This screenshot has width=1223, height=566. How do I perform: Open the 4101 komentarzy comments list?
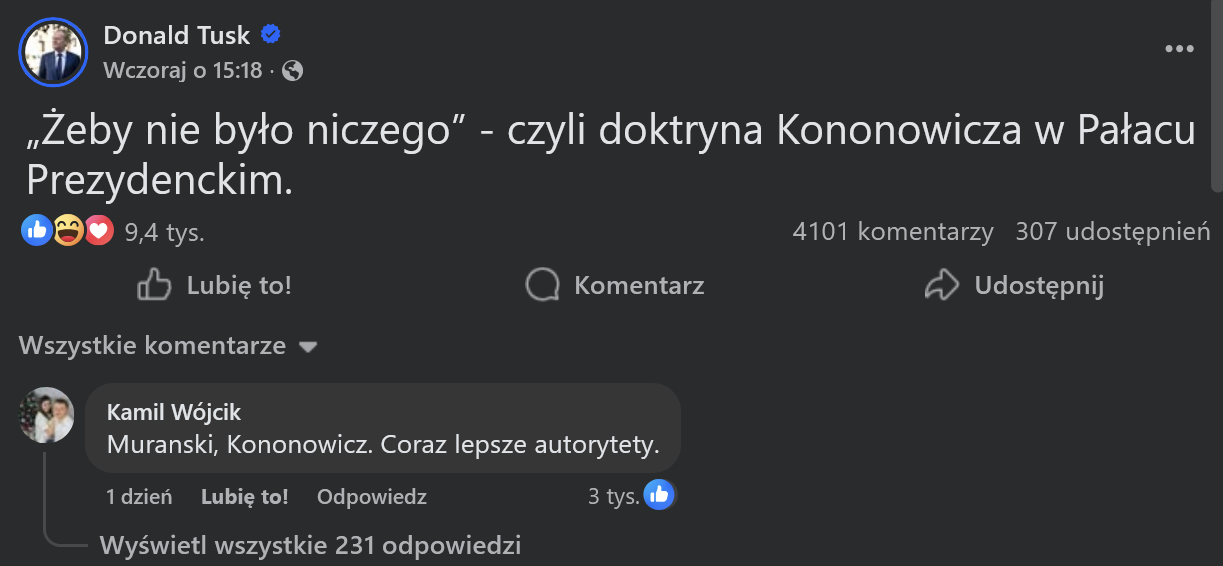coord(892,232)
